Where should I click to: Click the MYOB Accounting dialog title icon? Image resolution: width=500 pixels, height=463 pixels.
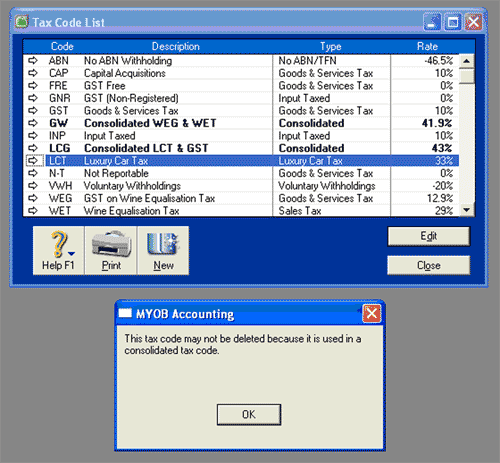[125, 313]
